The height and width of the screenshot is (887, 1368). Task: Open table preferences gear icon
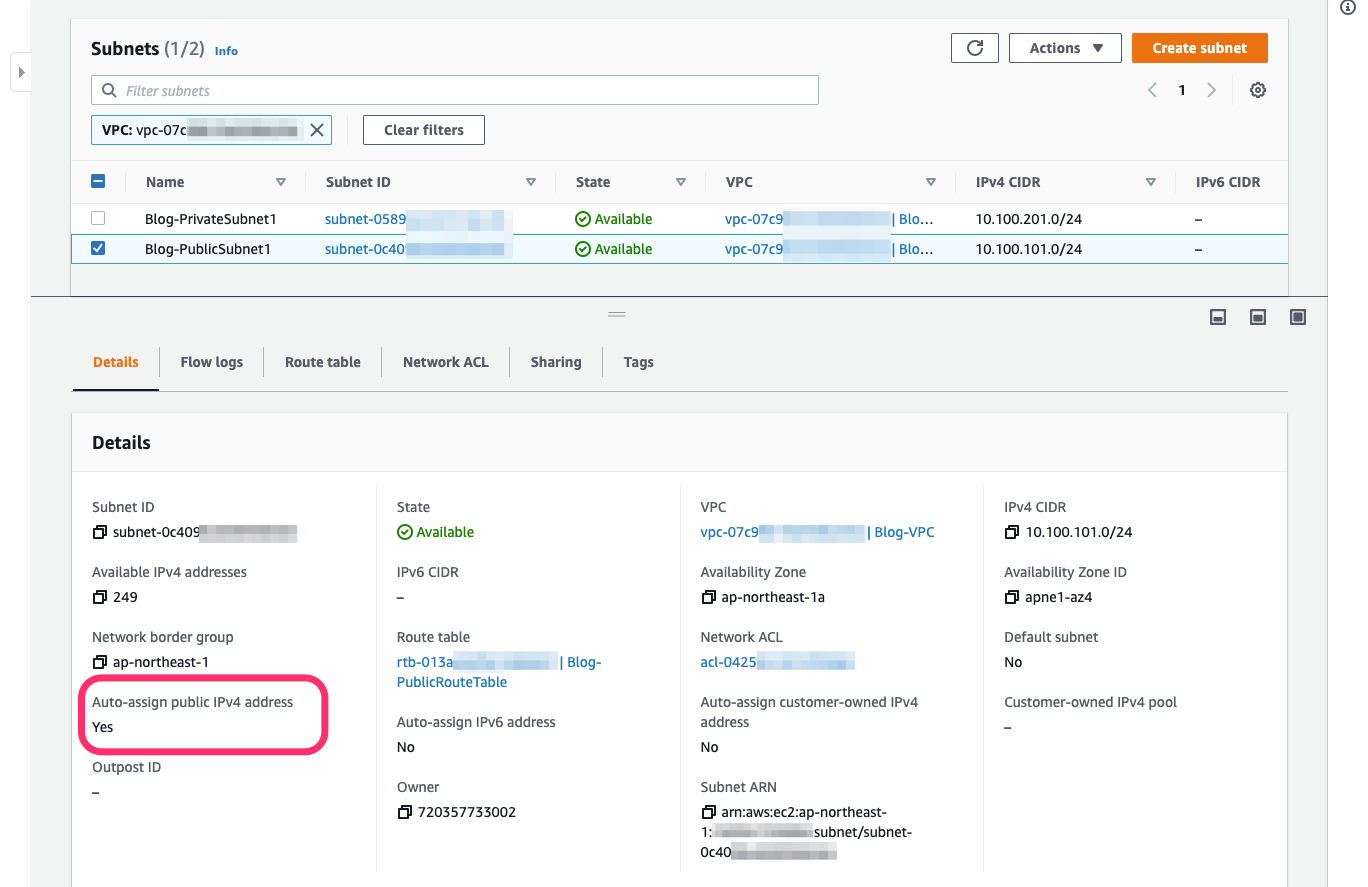pos(1258,90)
